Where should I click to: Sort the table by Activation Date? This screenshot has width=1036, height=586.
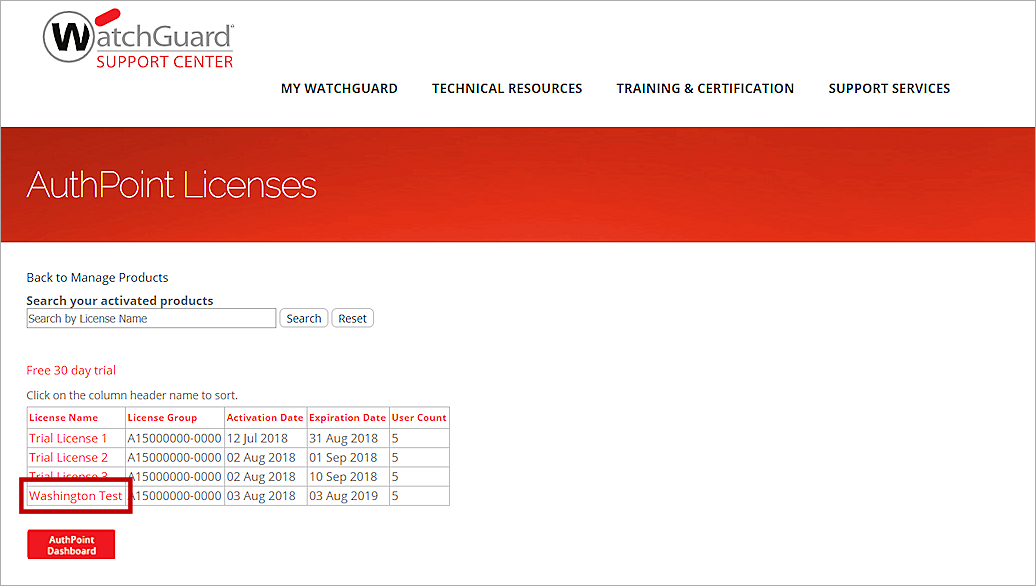pos(264,418)
